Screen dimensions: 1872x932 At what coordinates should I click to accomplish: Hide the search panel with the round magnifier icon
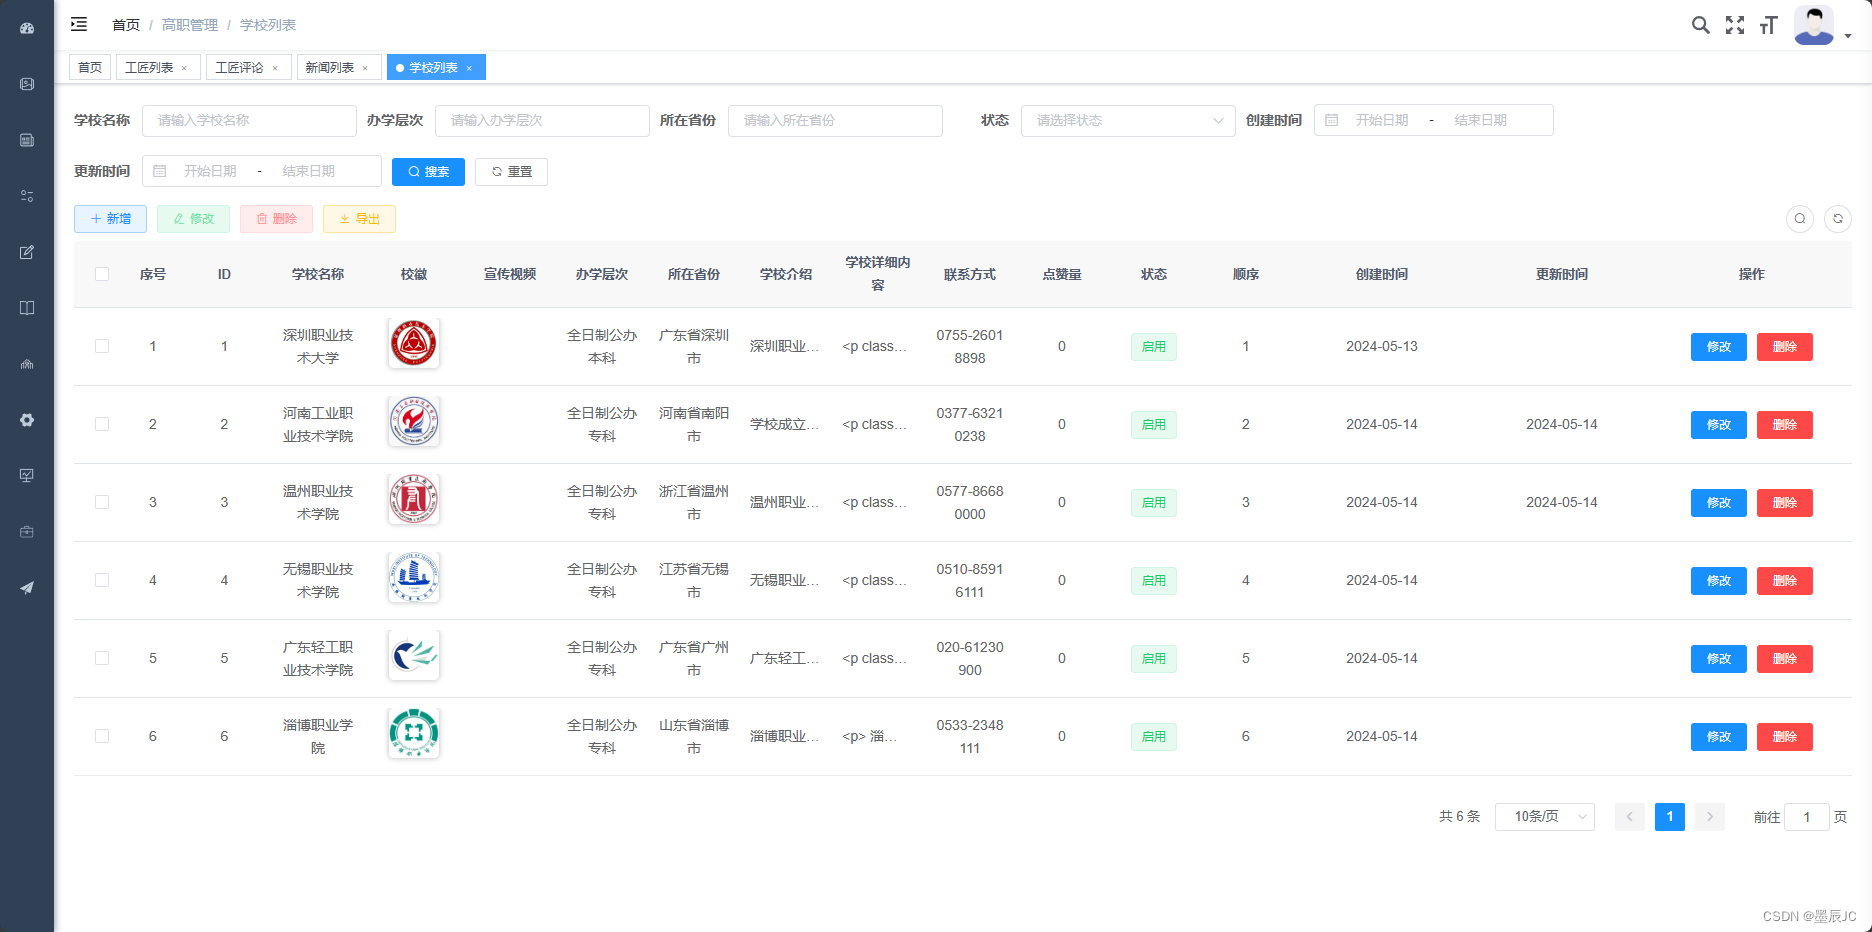pos(1800,218)
